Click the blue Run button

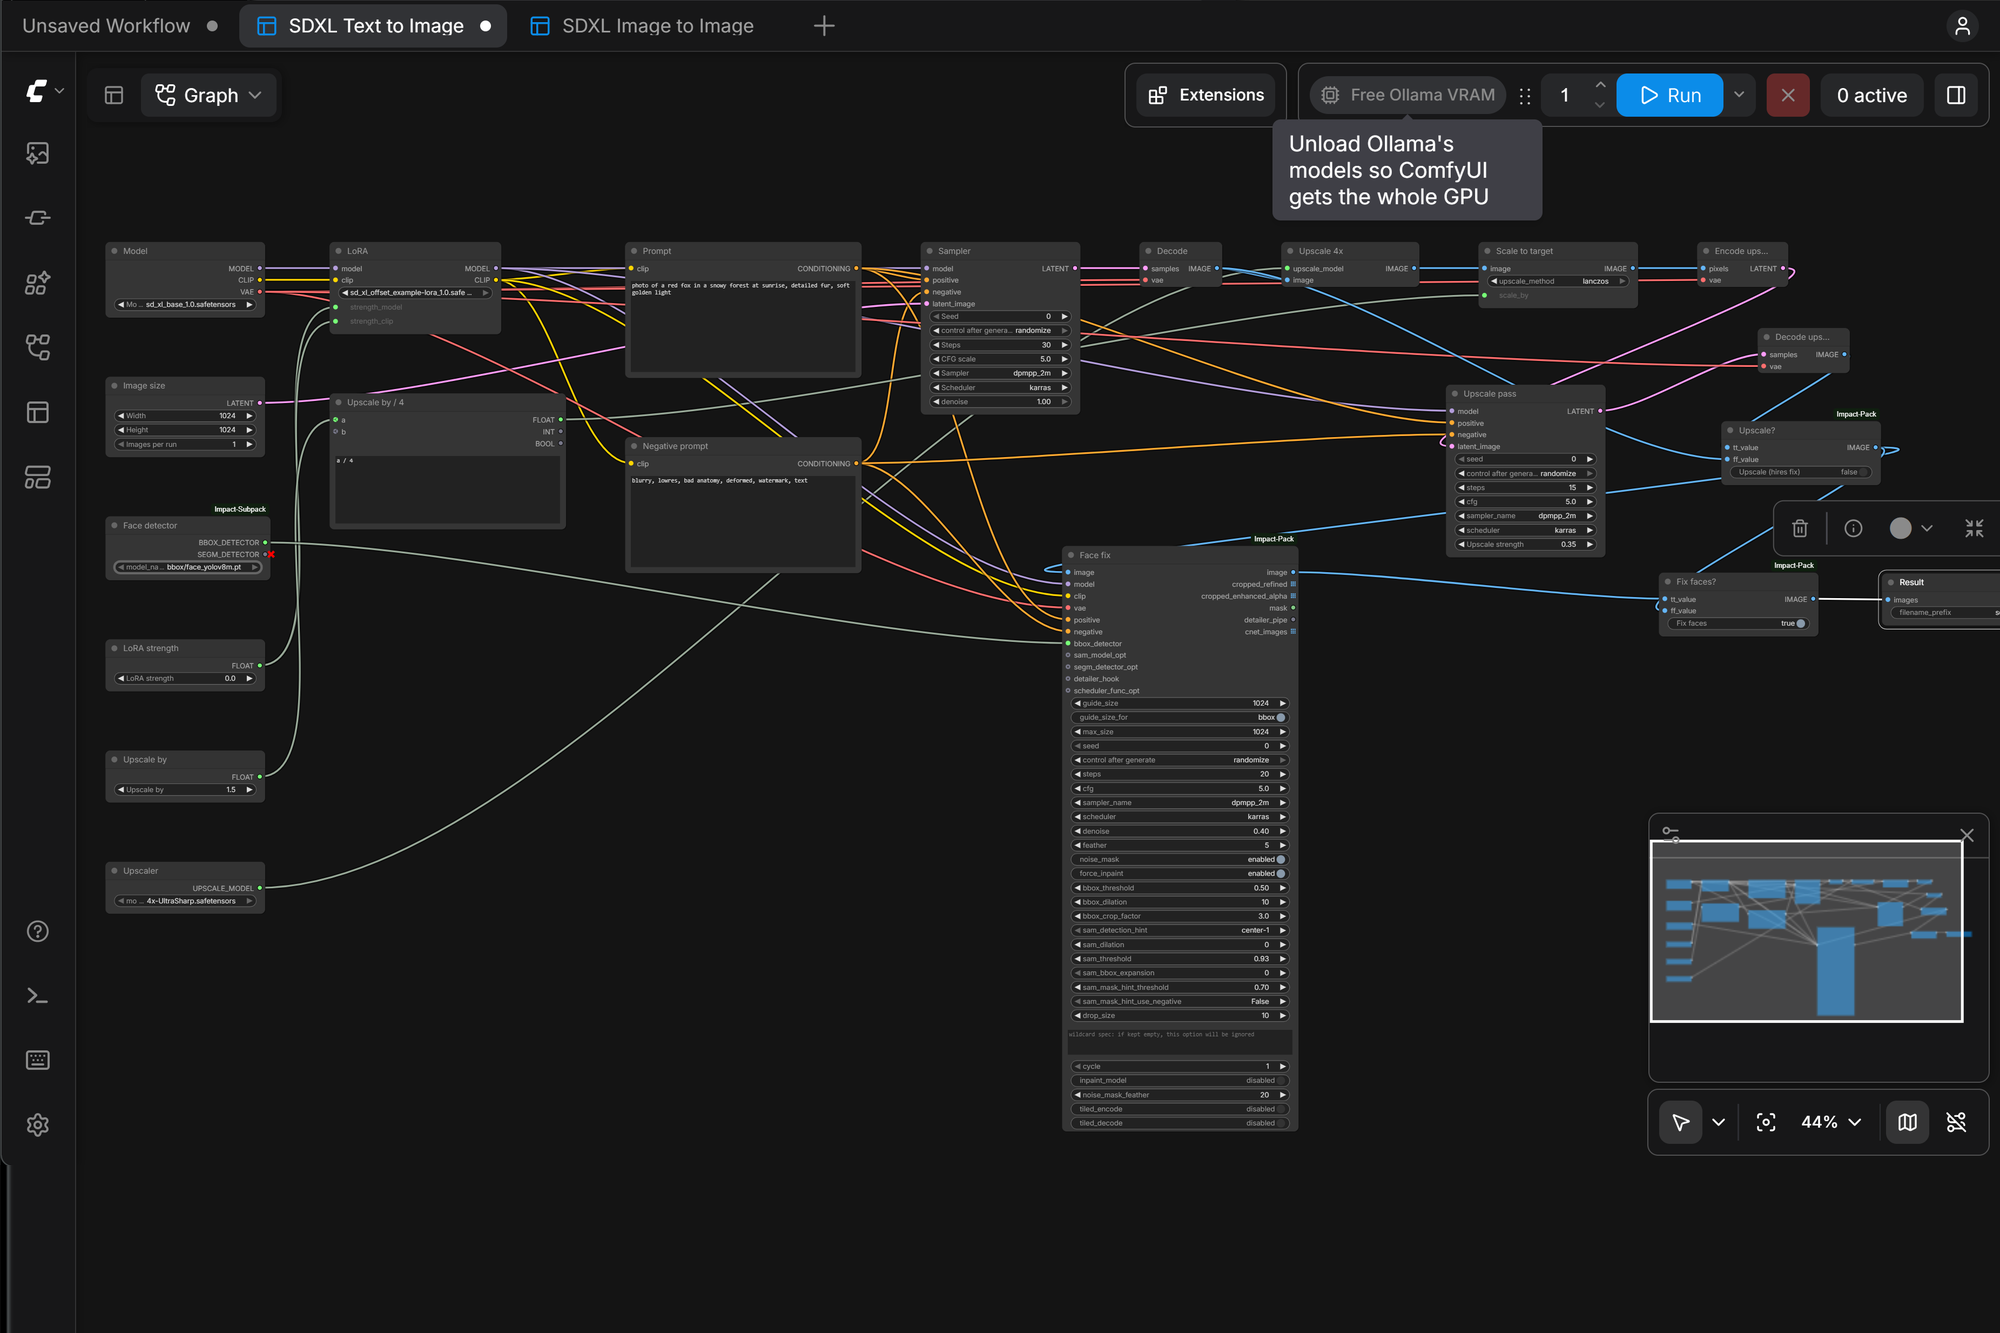[x=1669, y=95]
